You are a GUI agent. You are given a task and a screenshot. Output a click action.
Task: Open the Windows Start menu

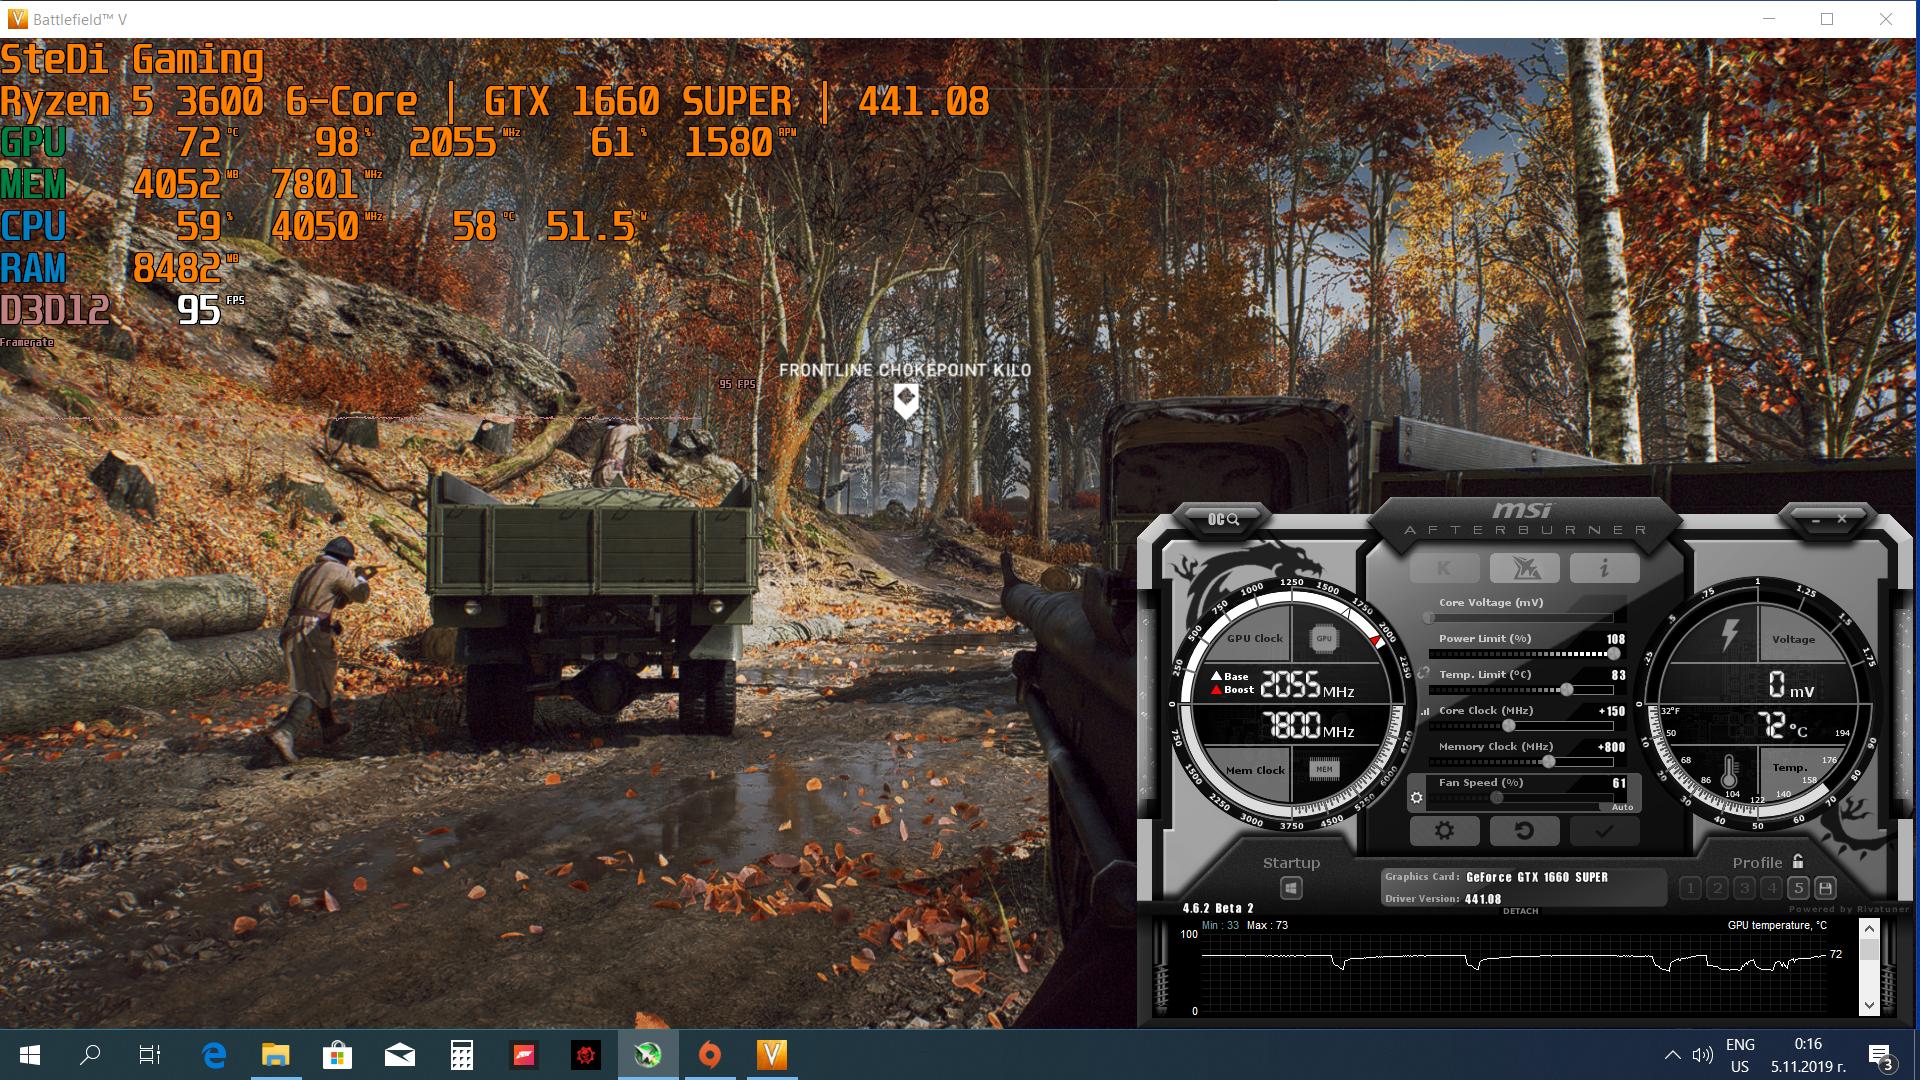[x=30, y=1055]
